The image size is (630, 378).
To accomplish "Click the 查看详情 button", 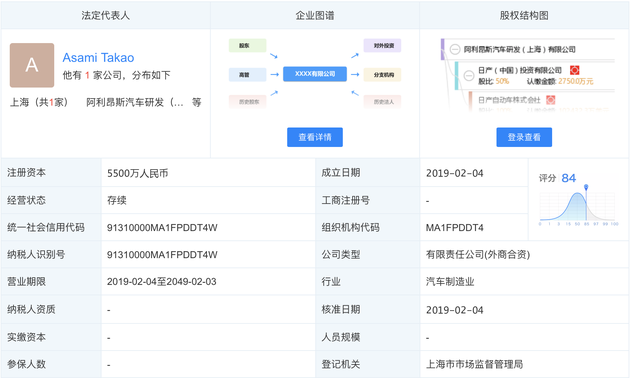I will click(x=315, y=137).
